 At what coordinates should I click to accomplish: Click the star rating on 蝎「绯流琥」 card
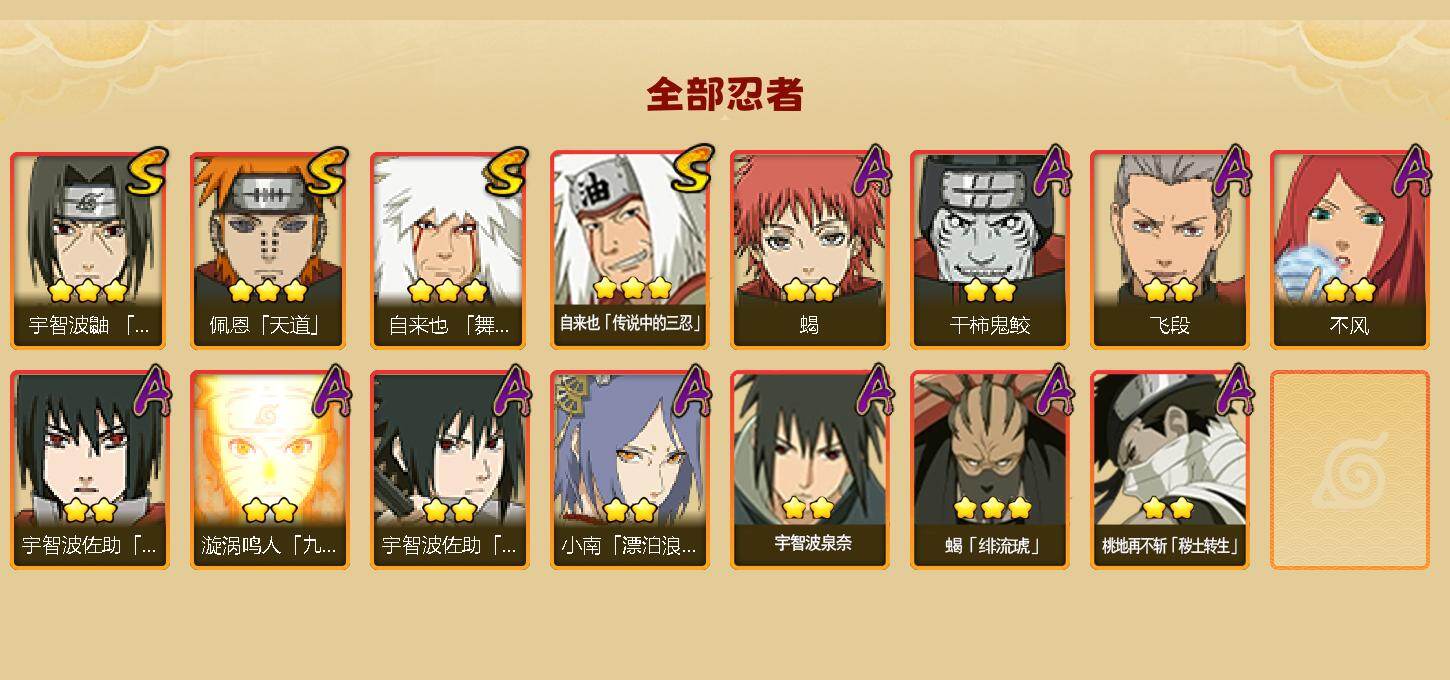(x=992, y=509)
